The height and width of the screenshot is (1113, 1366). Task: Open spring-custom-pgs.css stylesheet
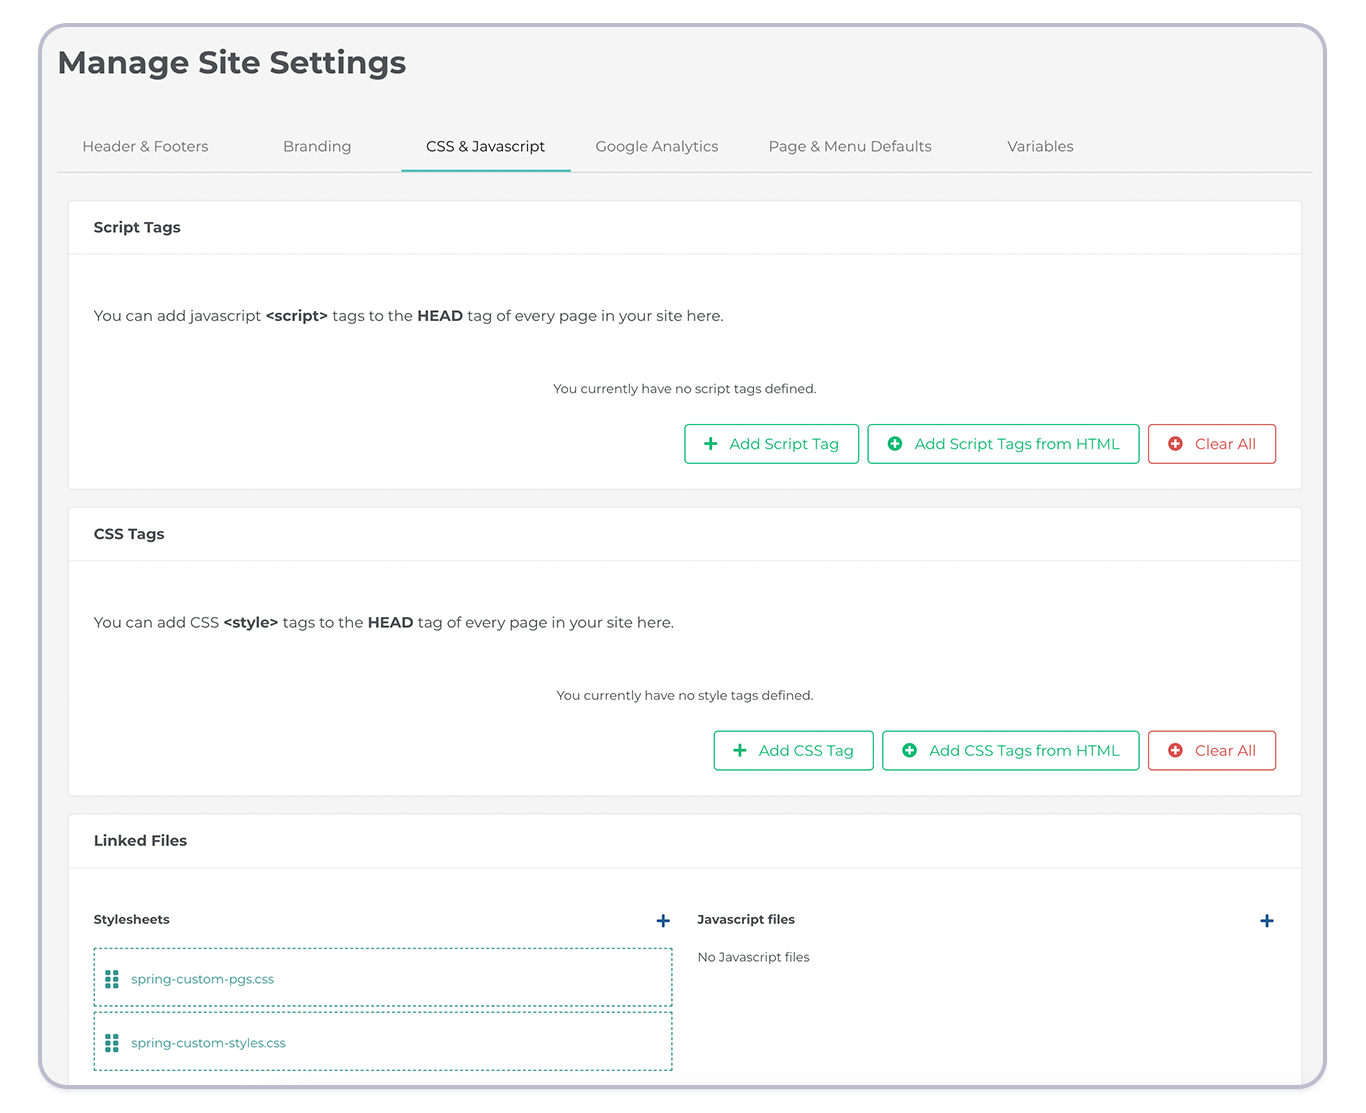click(202, 979)
